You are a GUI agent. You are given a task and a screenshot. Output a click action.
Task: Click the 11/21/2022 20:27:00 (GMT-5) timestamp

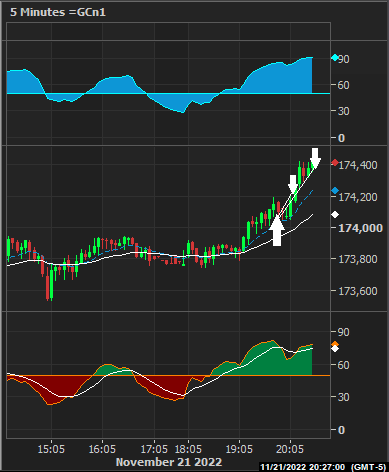[323, 467]
